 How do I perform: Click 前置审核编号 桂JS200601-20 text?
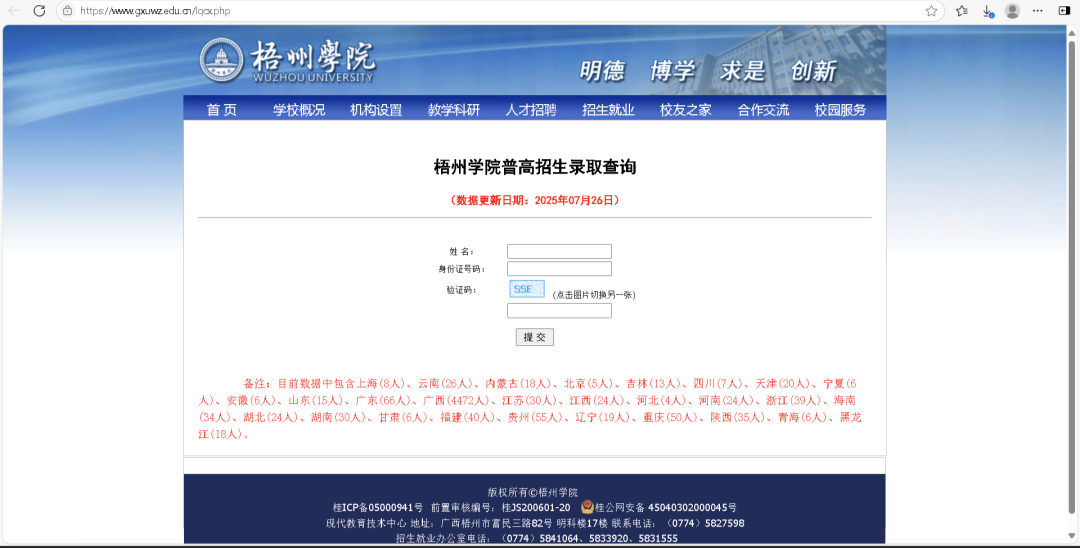click(501, 507)
